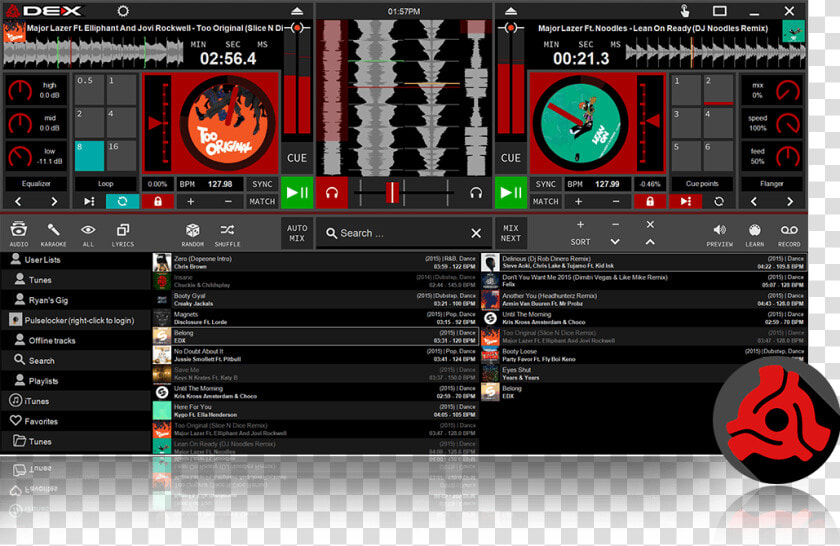Sync the right deck tempo
Image resolution: width=840 pixels, height=546 pixels.
point(545,184)
